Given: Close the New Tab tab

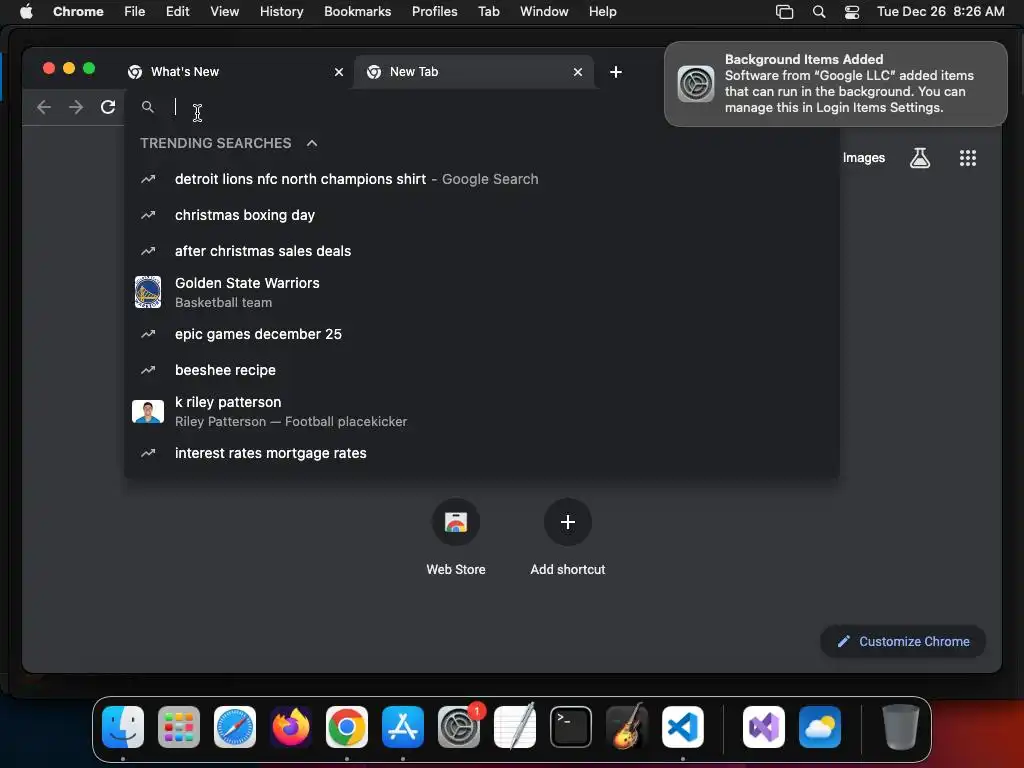Looking at the screenshot, I should 577,72.
